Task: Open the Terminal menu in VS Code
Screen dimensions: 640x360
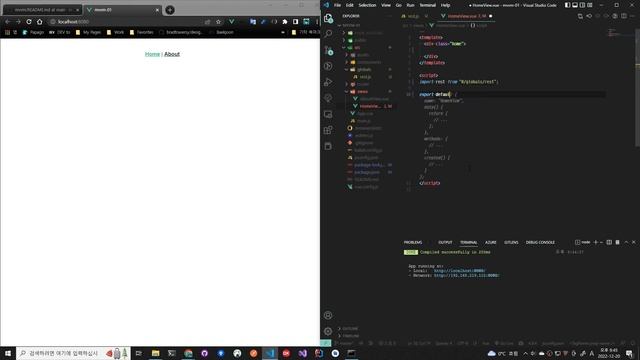Action: point(427,5)
